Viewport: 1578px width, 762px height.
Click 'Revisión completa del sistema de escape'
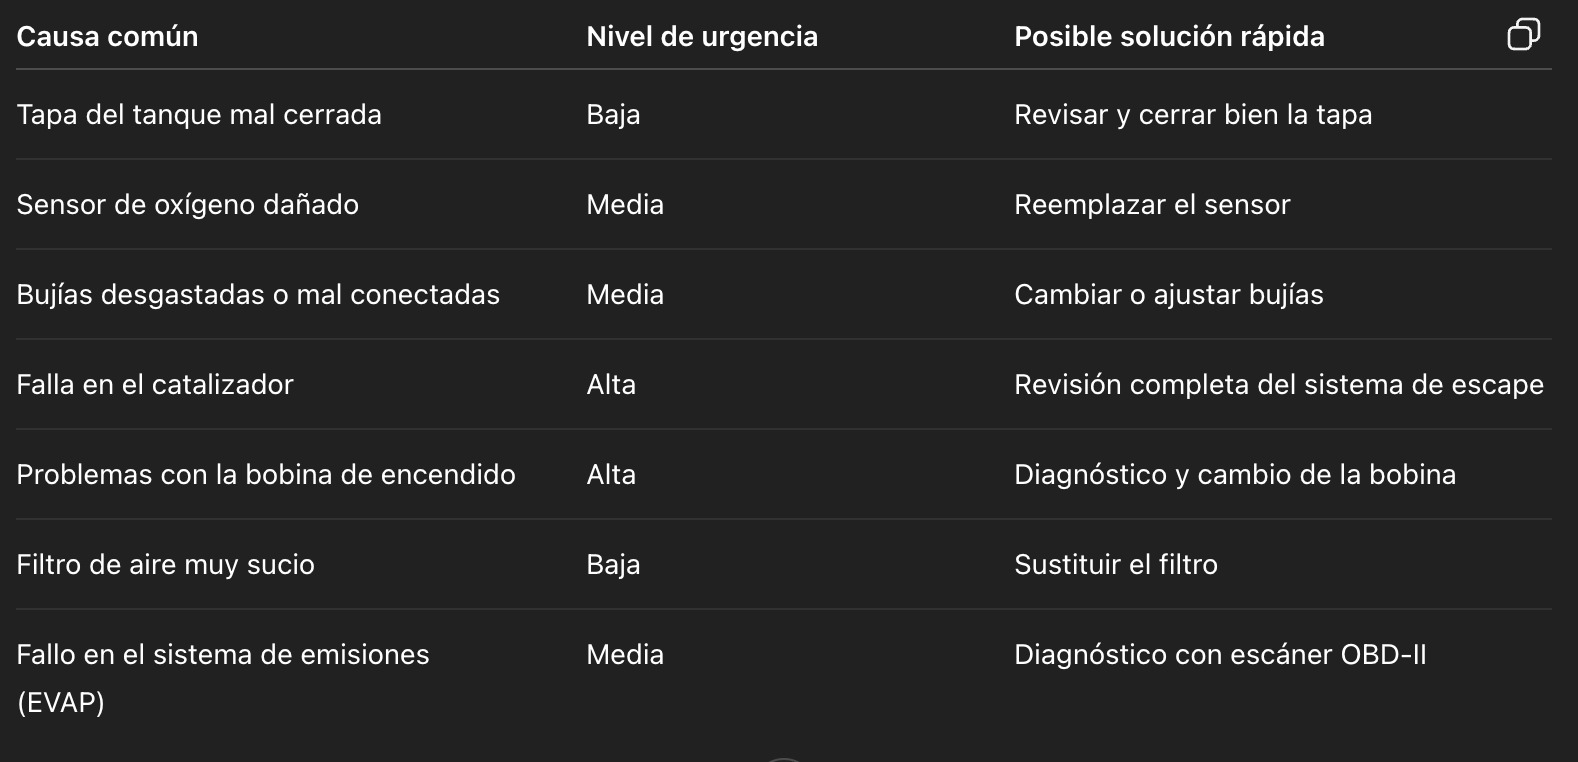pos(1279,385)
